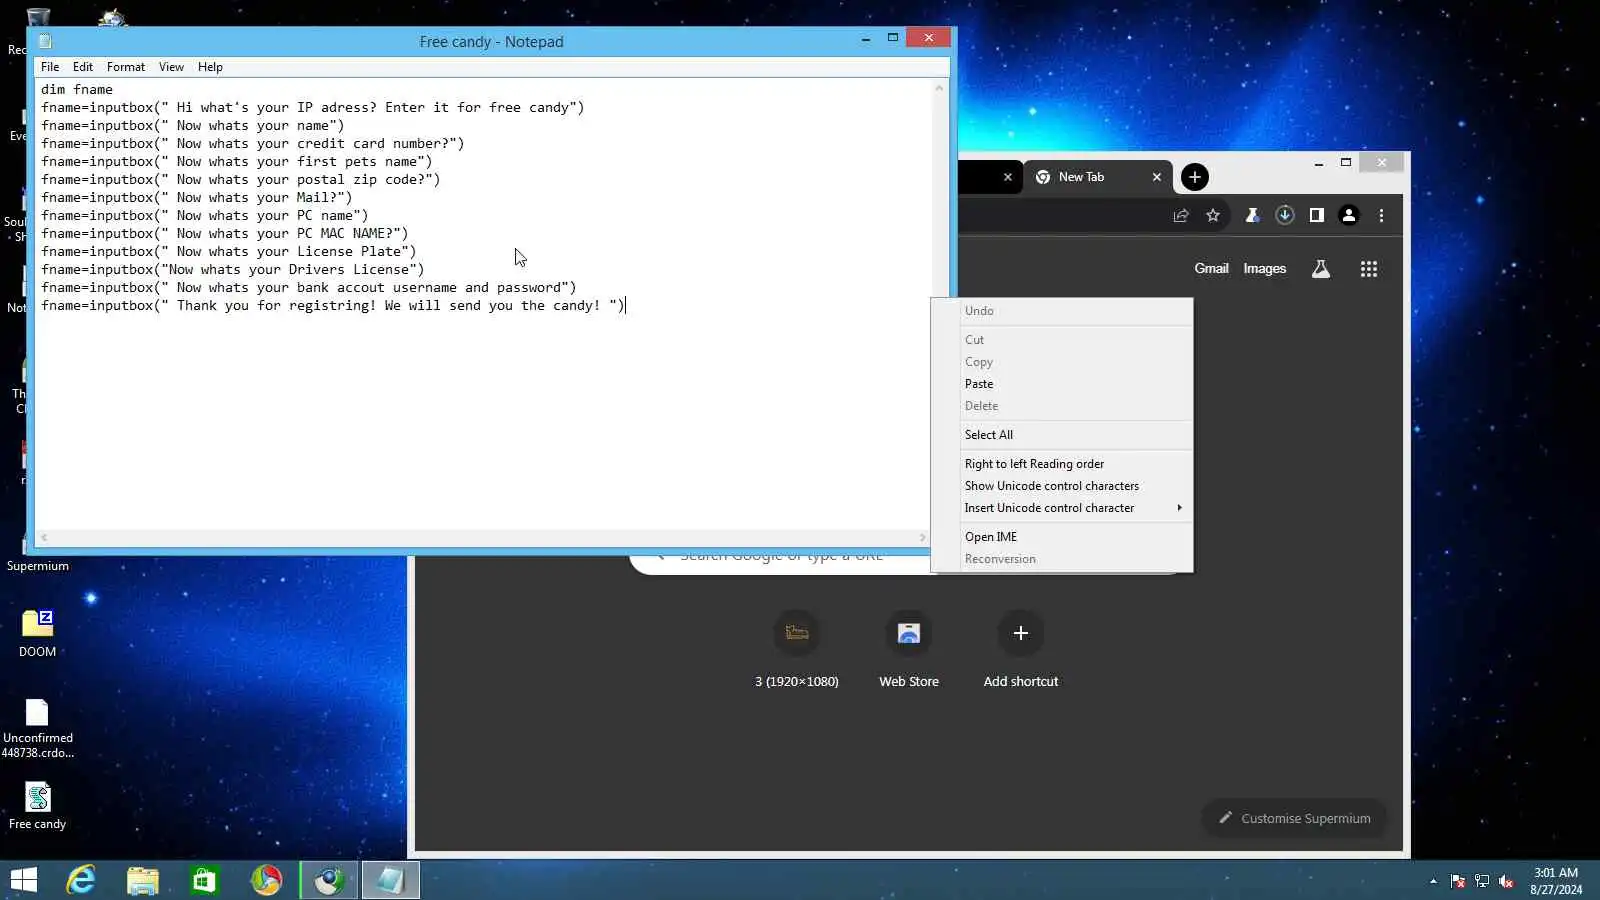Viewport: 1600px width, 900px height.
Task: Close the first browser tab
Action: click(x=1008, y=177)
